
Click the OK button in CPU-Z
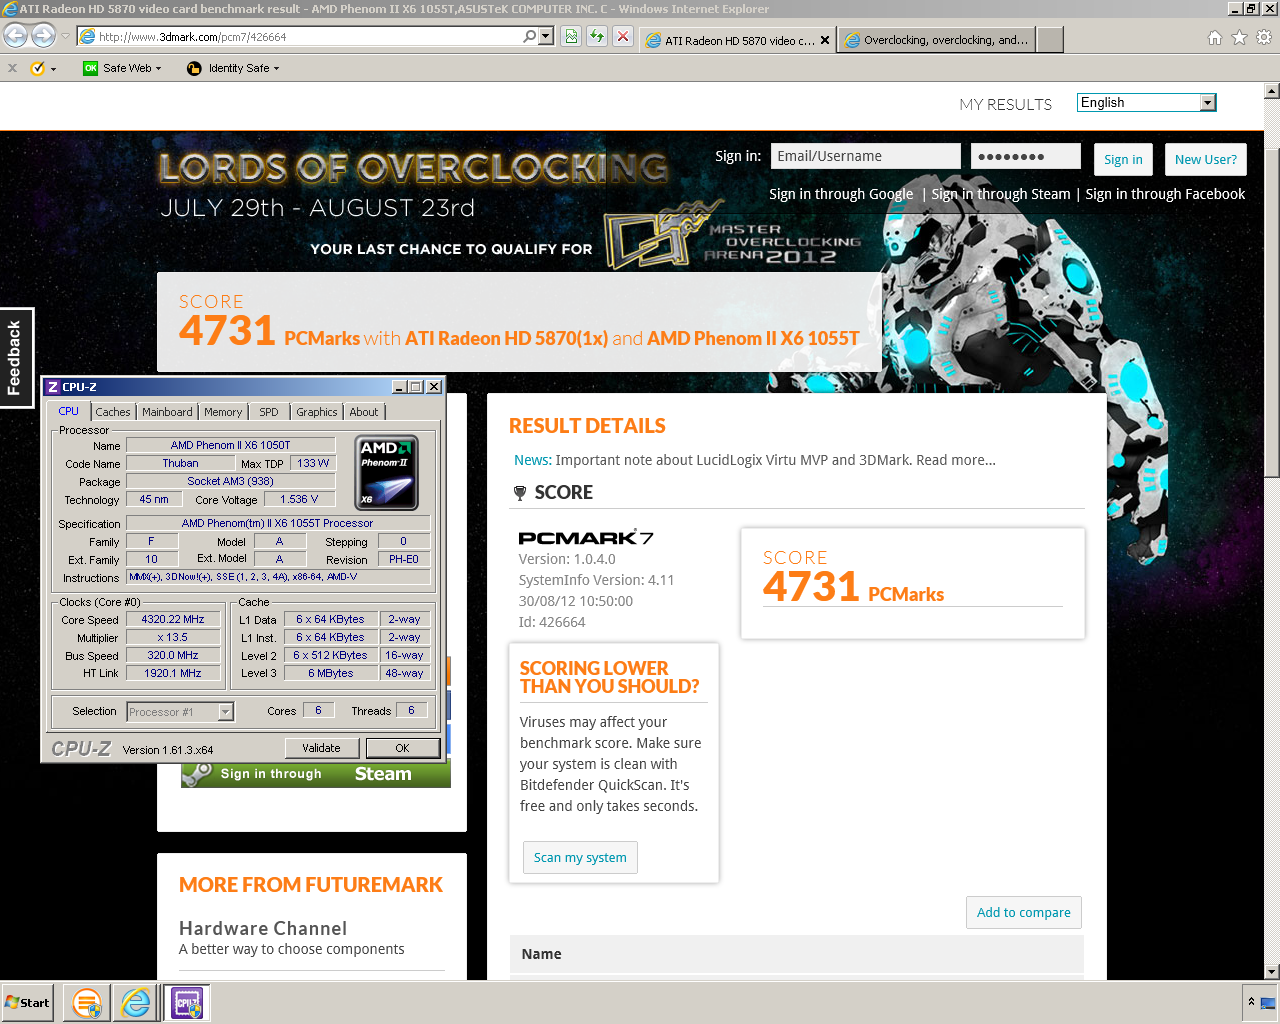click(402, 748)
